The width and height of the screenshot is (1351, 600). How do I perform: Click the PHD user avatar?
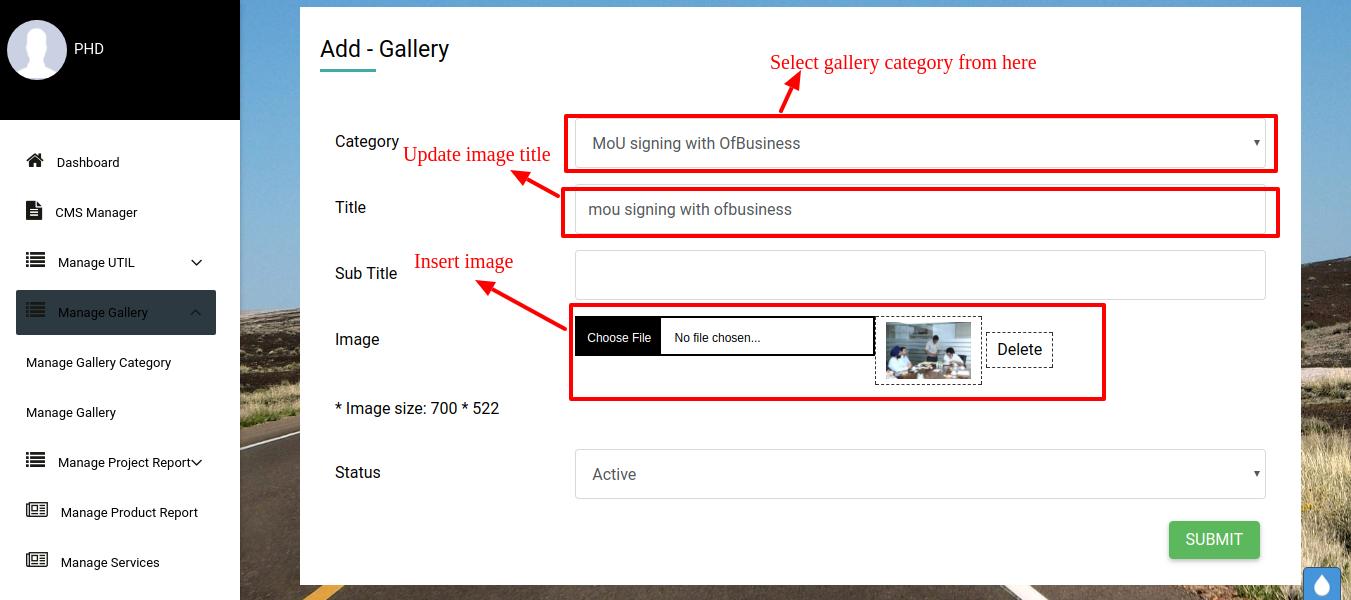click(x=37, y=50)
